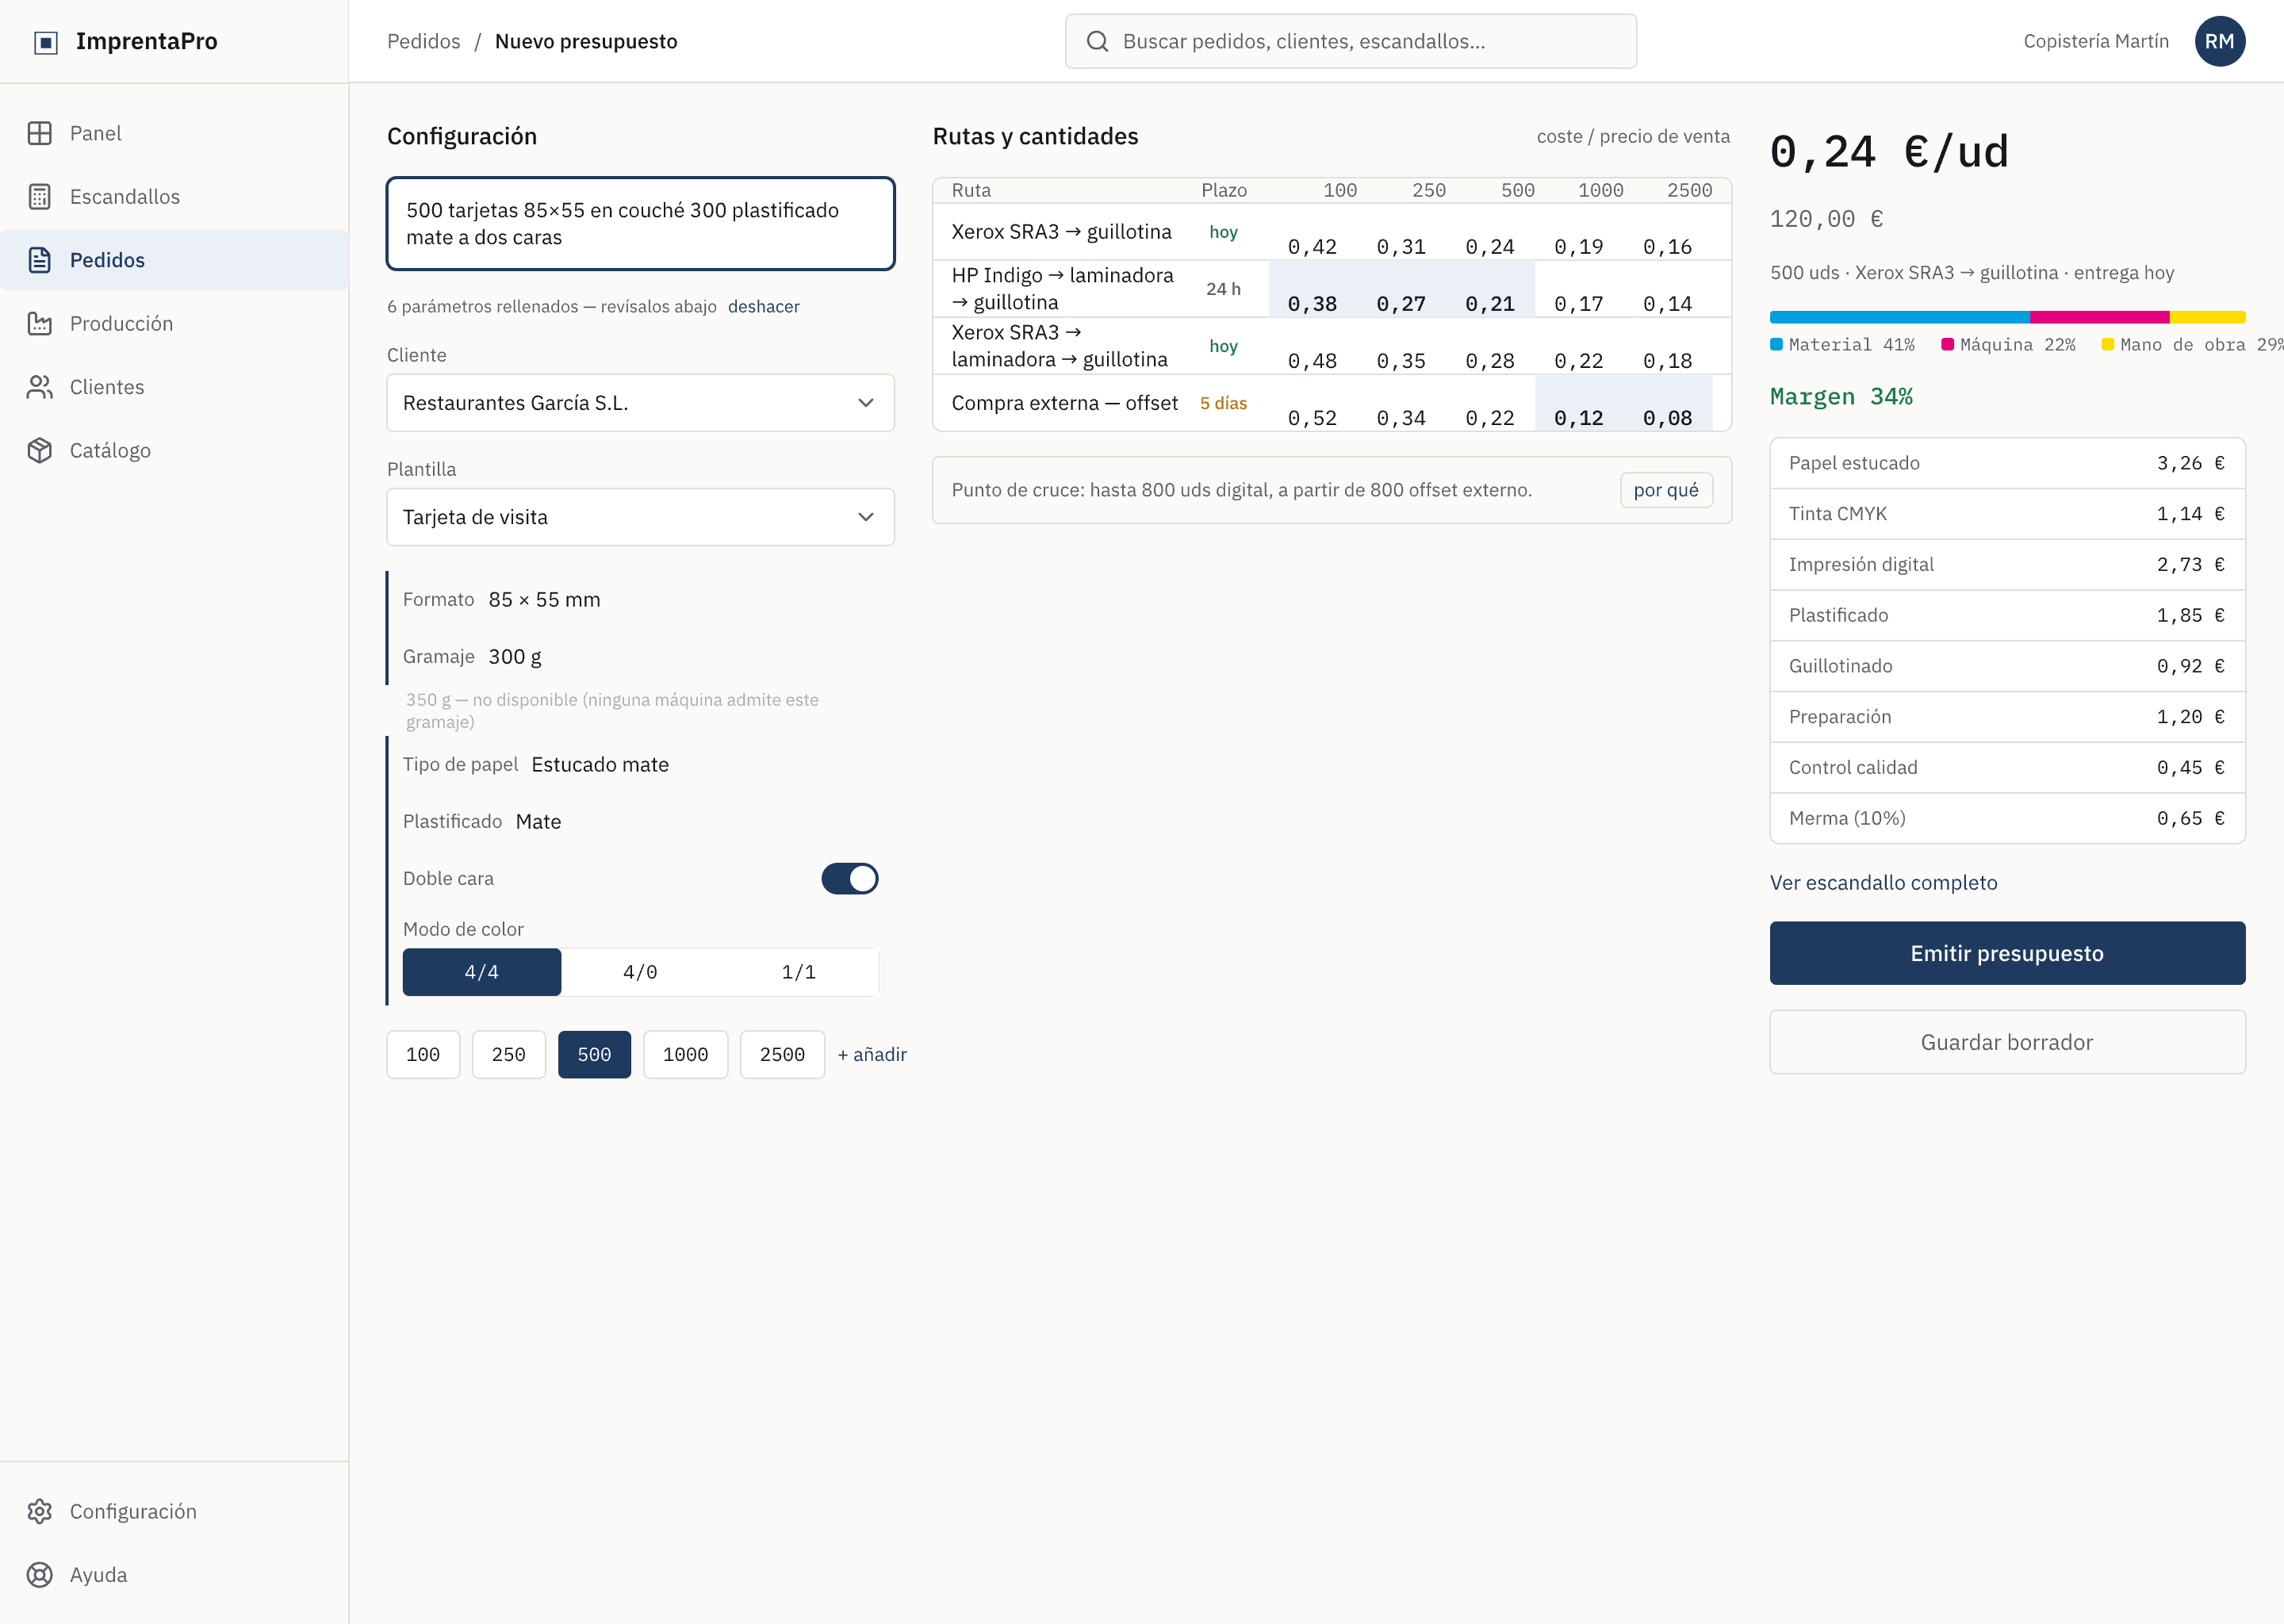Click the Producción factory icon
This screenshot has height=1624, width=2284.
[40, 324]
